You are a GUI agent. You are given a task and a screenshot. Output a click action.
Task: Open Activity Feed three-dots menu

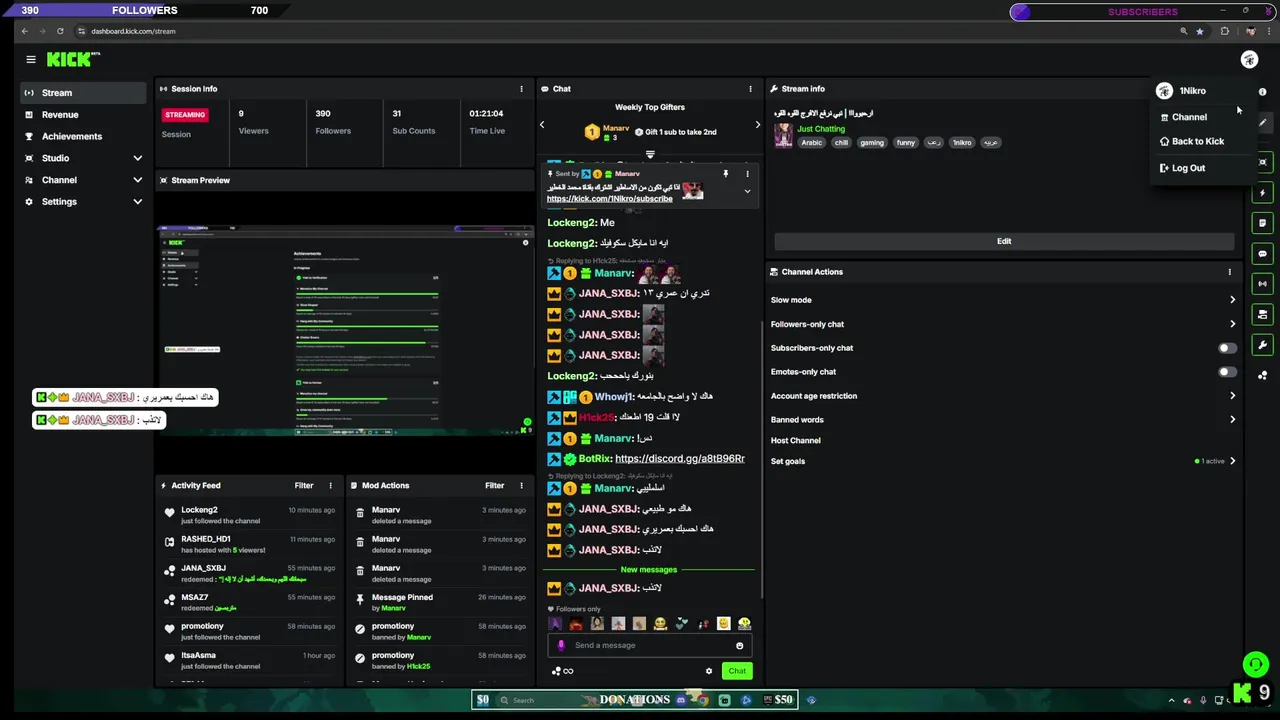coord(331,486)
